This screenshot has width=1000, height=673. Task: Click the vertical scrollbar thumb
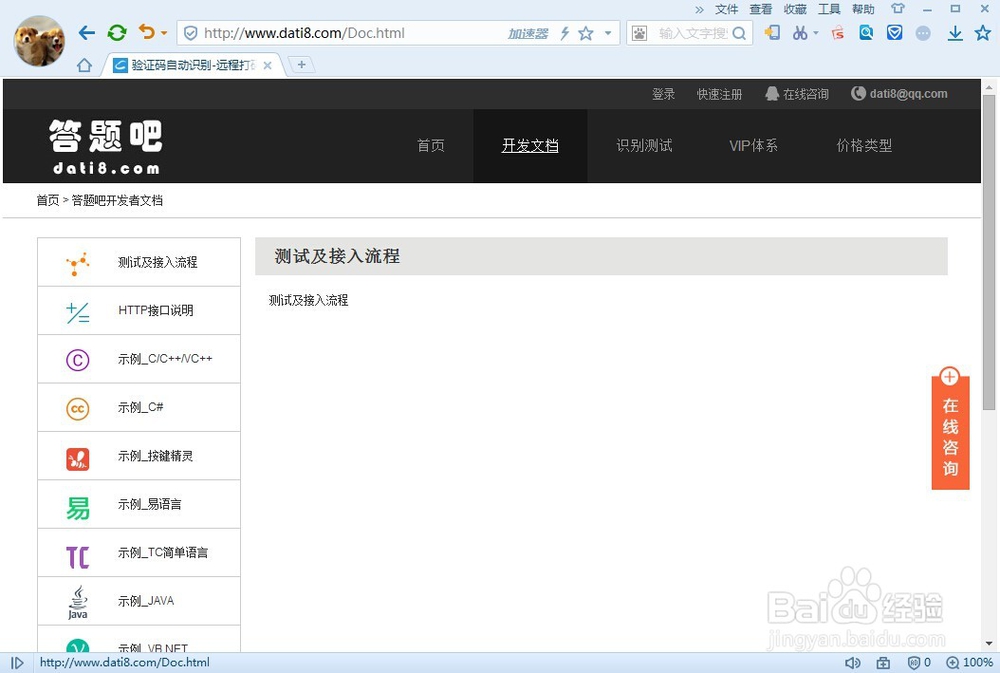click(989, 252)
